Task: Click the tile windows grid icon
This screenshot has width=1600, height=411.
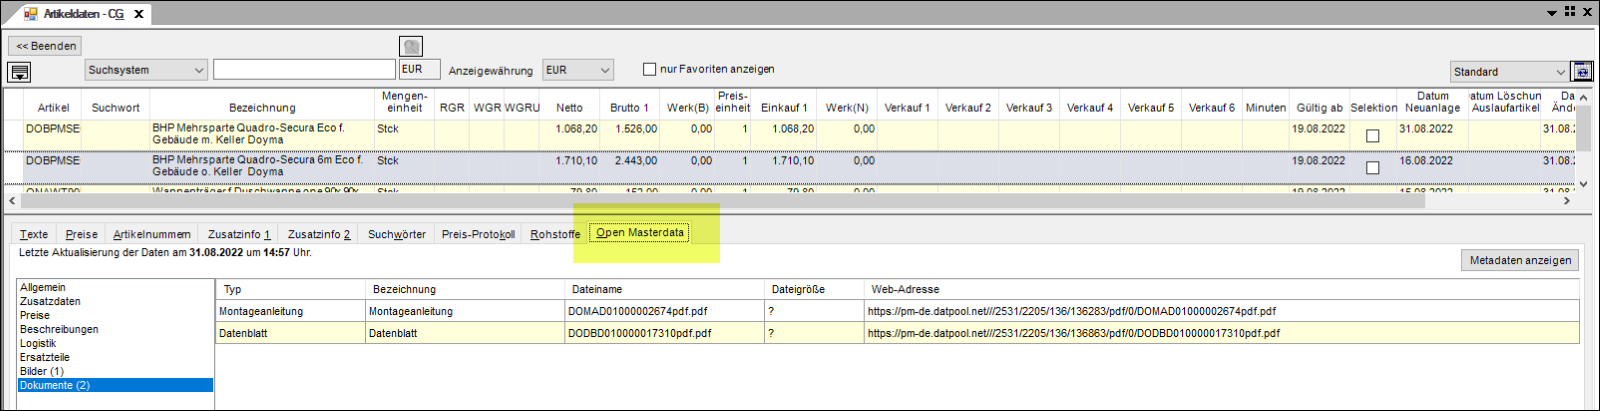Action: click(1569, 11)
